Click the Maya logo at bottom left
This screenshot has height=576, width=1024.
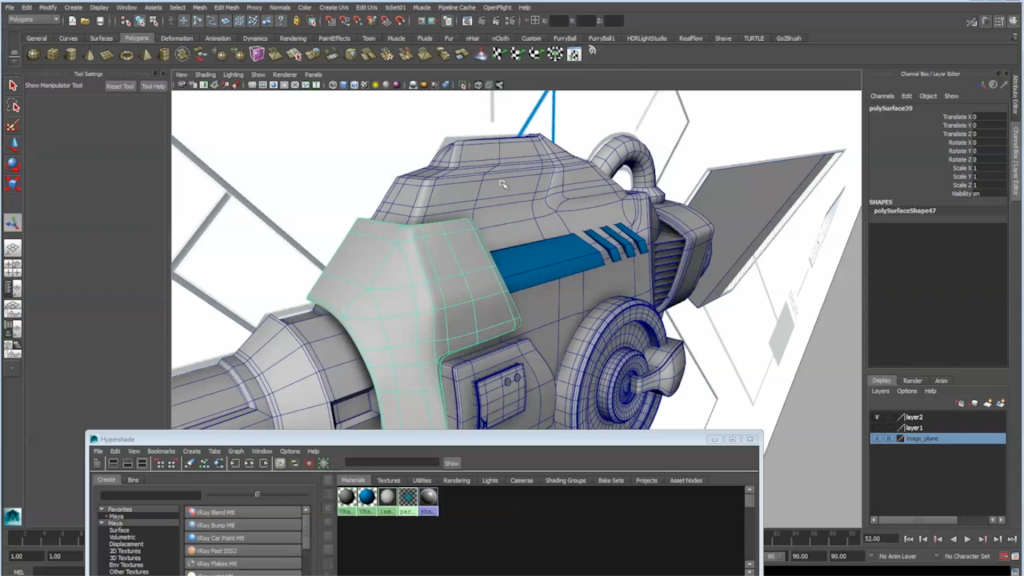12,516
